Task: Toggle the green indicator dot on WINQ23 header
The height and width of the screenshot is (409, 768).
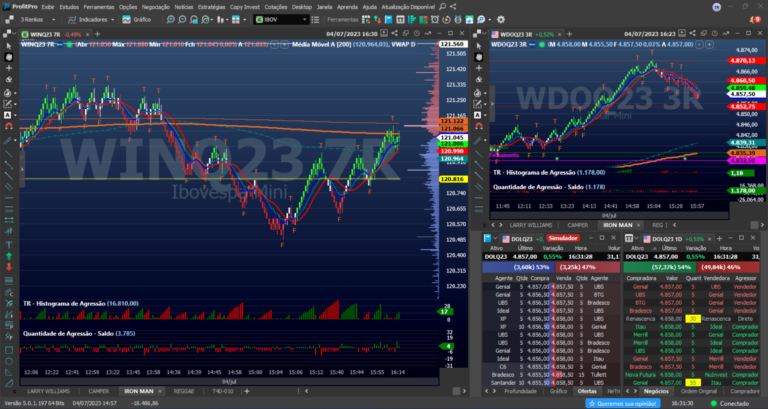Action: [70, 45]
